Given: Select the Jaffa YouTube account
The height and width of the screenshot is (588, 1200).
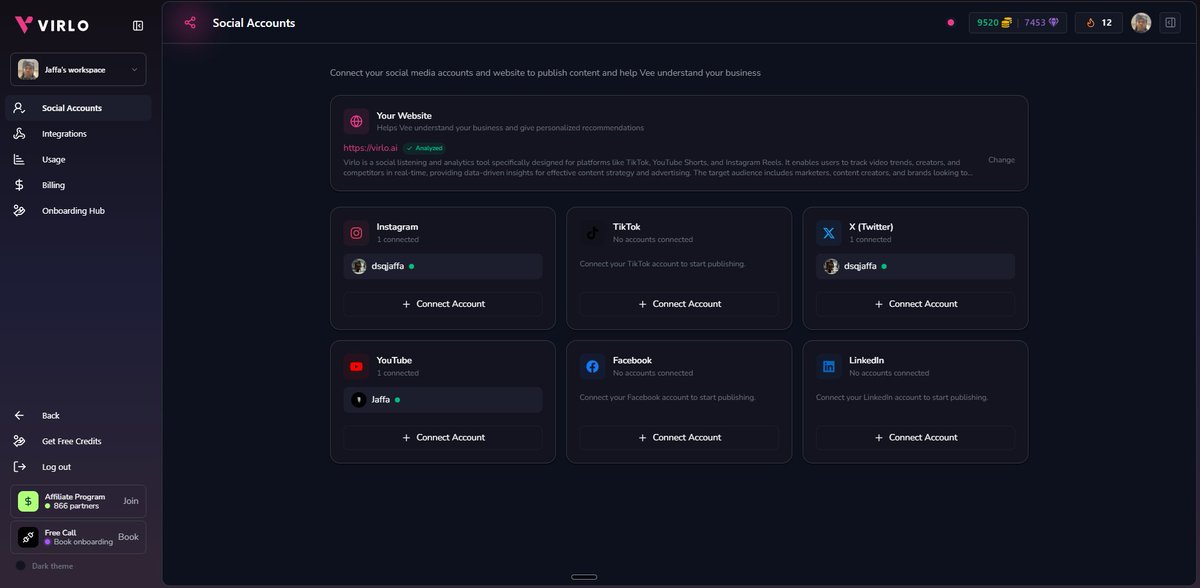Looking at the screenshot, I should 443,400.
